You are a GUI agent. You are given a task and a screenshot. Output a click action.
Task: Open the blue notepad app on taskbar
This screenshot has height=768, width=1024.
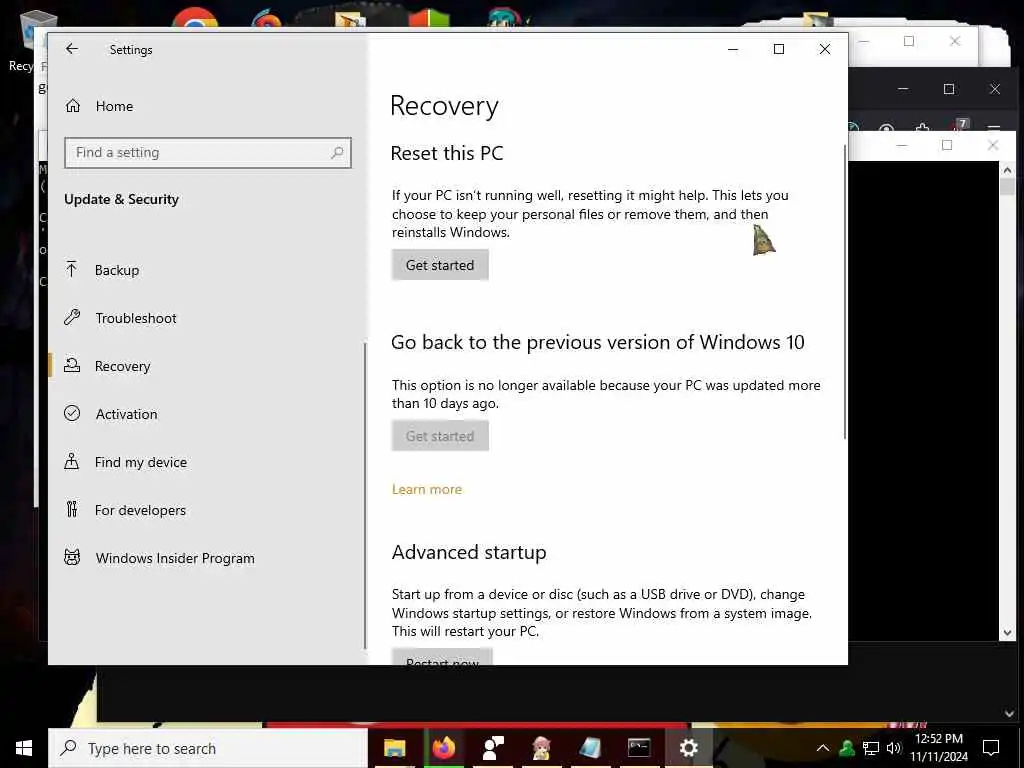pyautogui.click(x=590, y=748)
